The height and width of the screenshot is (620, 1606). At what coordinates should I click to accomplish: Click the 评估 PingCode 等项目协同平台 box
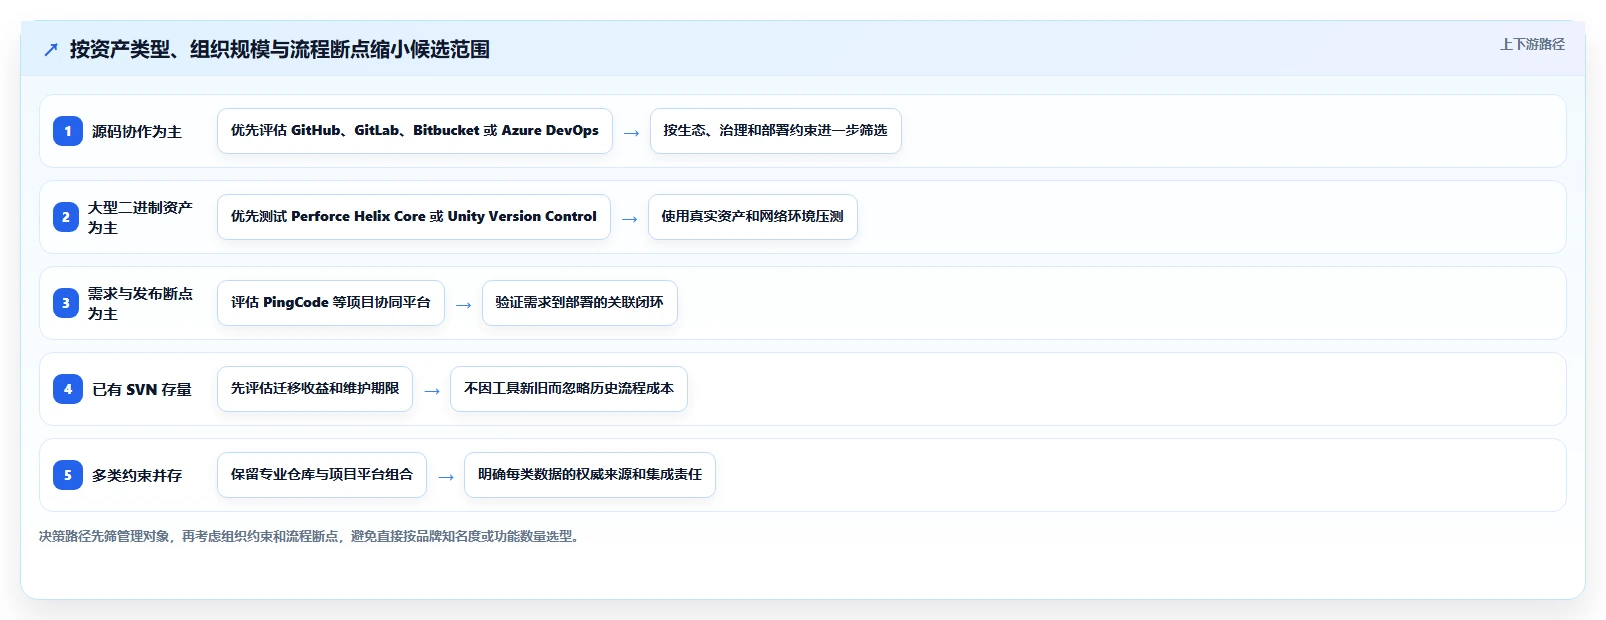pos(331,303)
